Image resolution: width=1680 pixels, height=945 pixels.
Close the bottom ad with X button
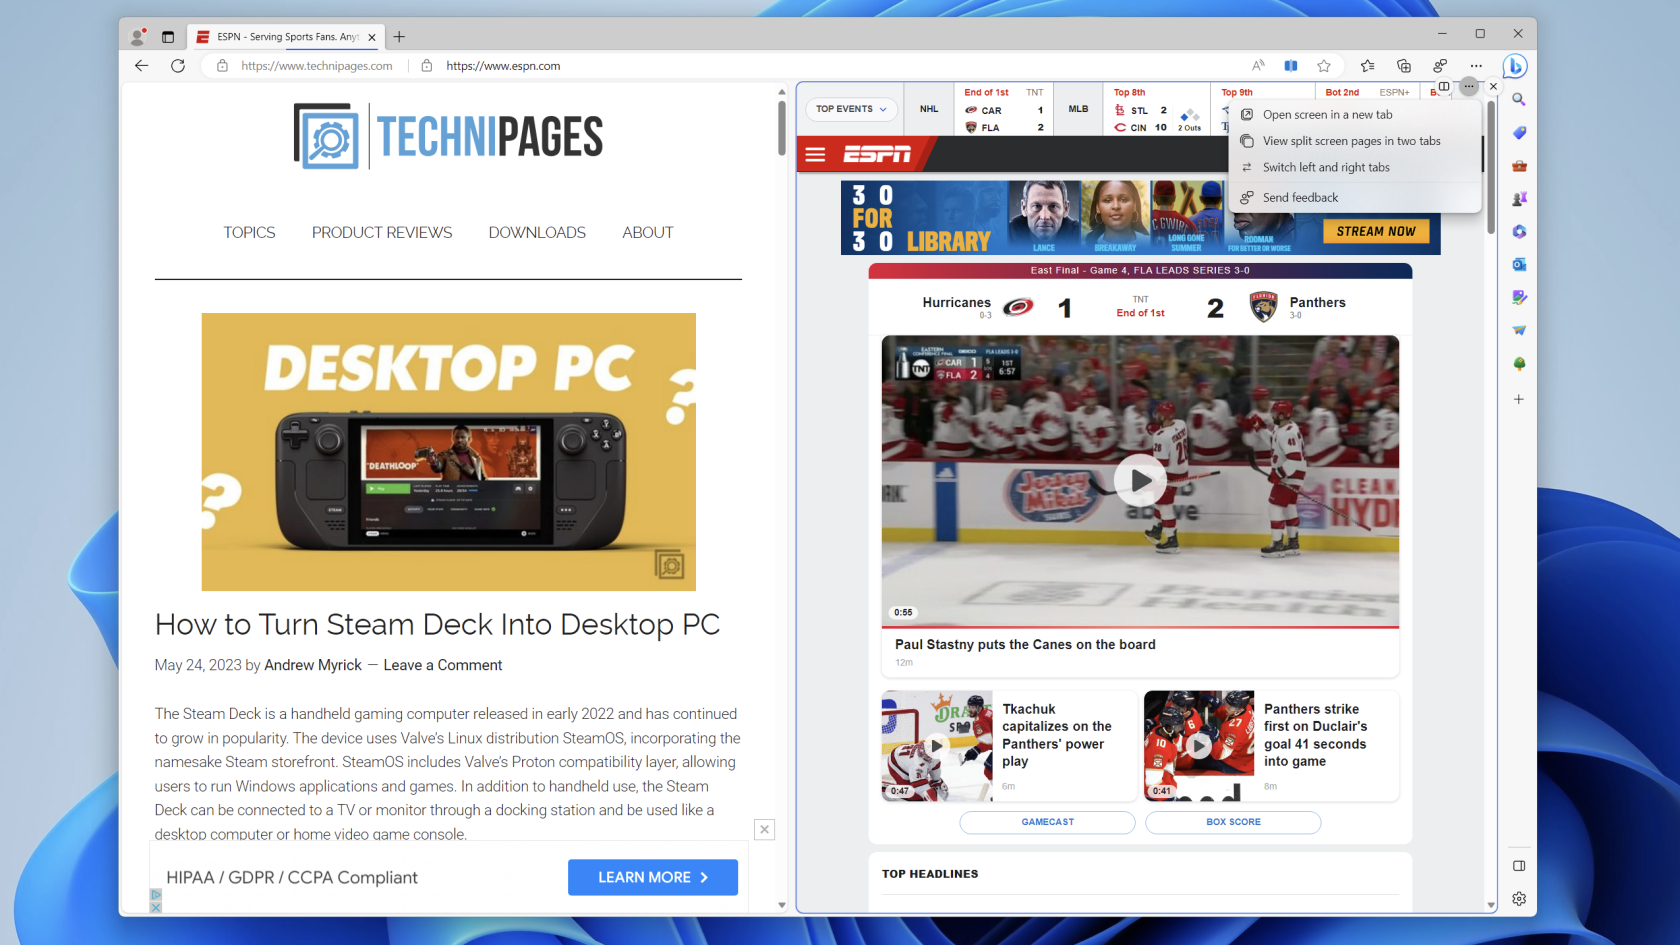(764, 829)
